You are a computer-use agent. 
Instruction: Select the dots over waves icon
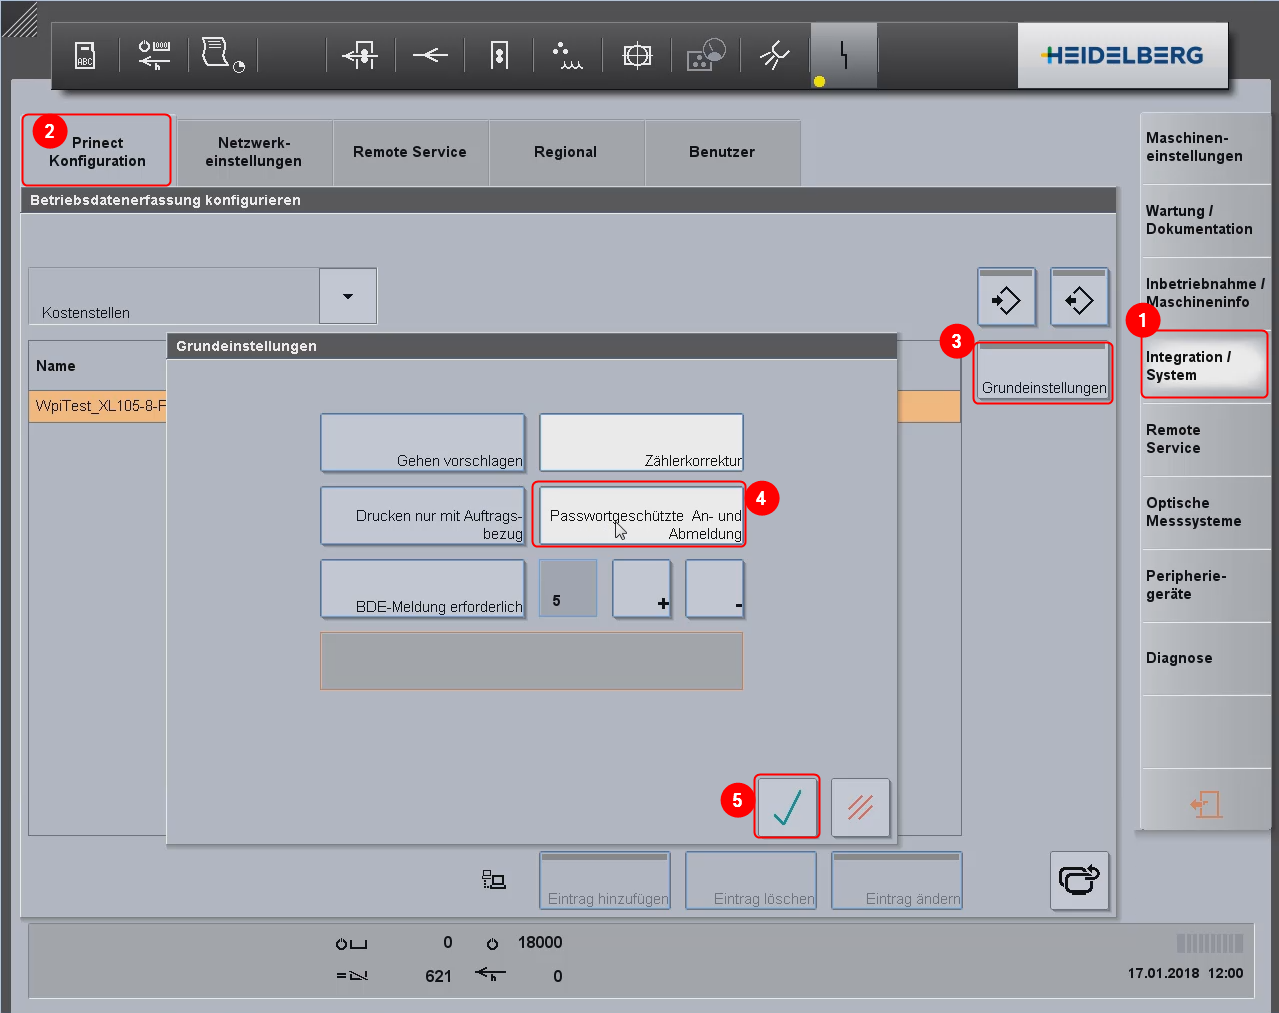point(567,55)
